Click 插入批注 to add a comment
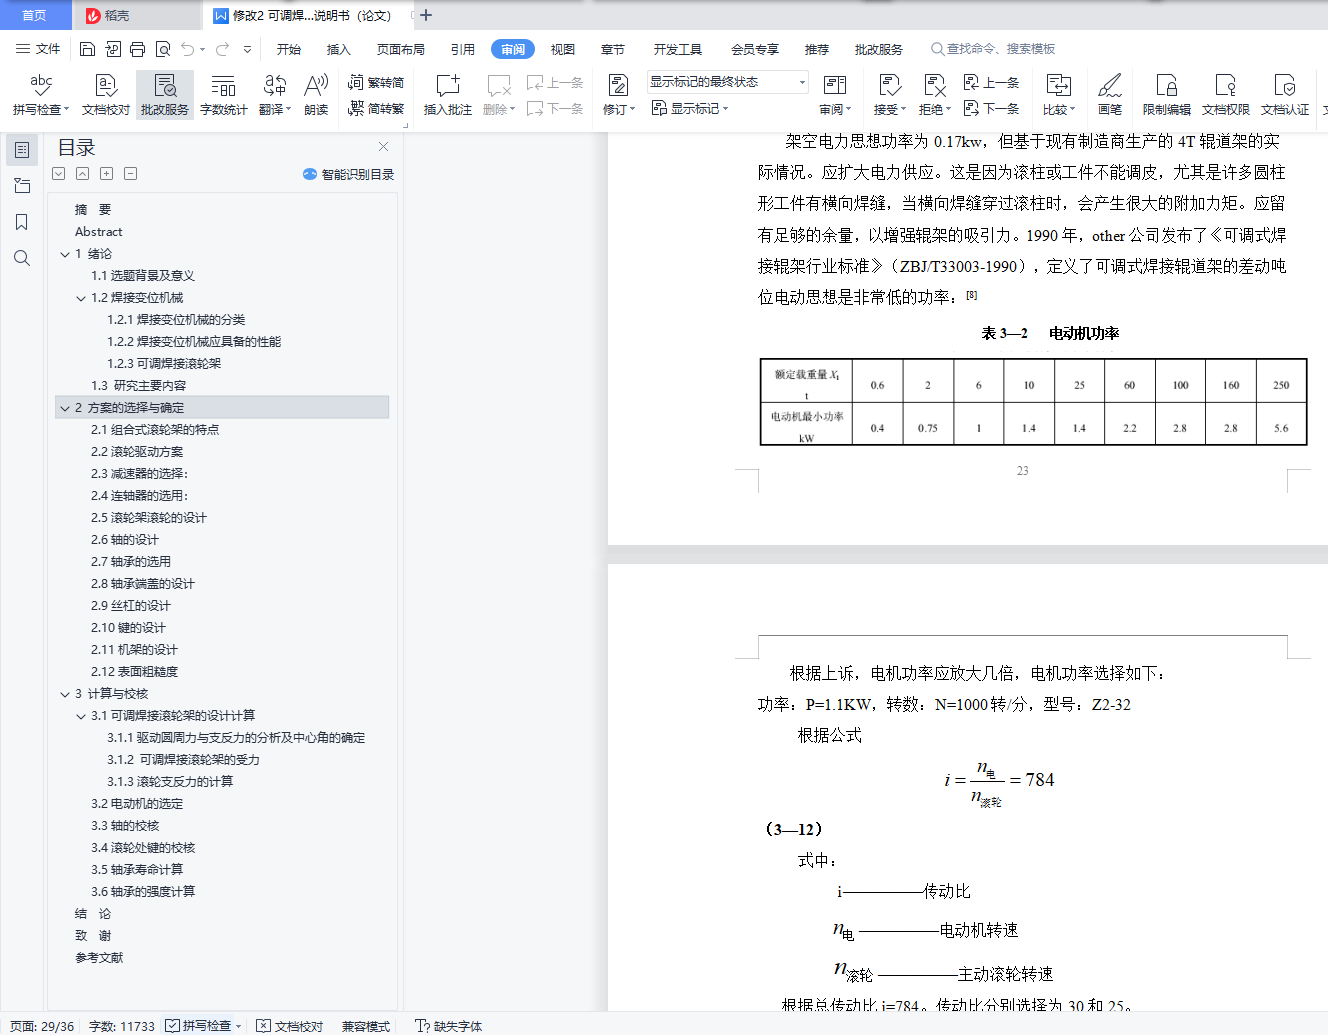Viewport: 1328px width, 1035px height. tap(448, 95)
